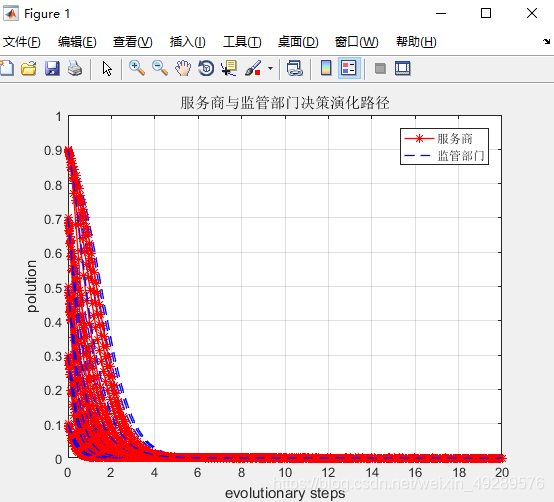
Task: Select the plot title 服务商与监管部门决策演化路径
Action: (x=285, y=103)
